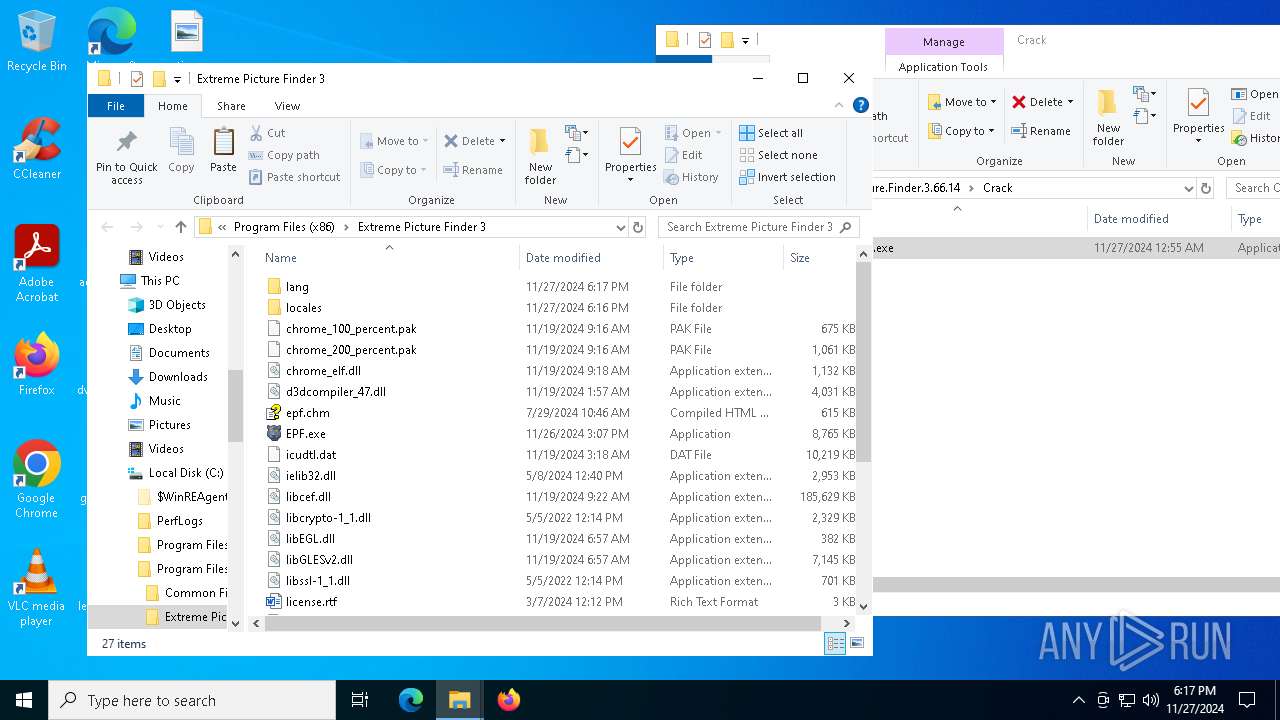Image resolution: width=1280 pixels, height=720 pixels.
Task: Select the Home ribbon tab
Action: (x=172, y=106)
